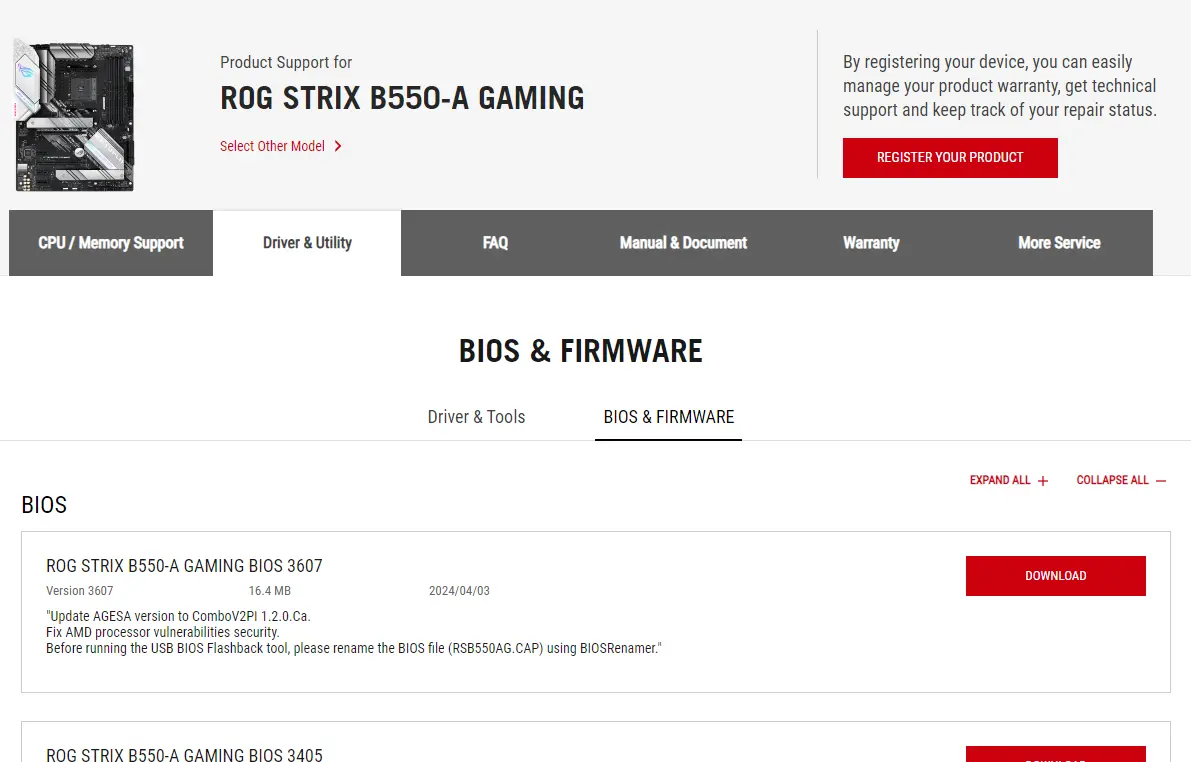Image resolution: width=1191 pixels, height=762 pixels.
Task: Click the 'BIOS' section heading
Action: click(44, 505)
